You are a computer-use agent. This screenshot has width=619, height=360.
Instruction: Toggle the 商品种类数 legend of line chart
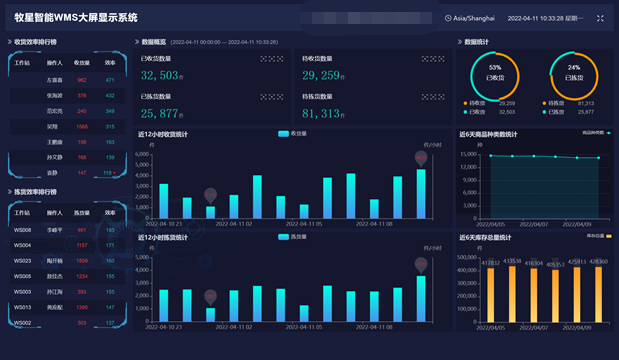pyautogui.click(x=597, y=133)
